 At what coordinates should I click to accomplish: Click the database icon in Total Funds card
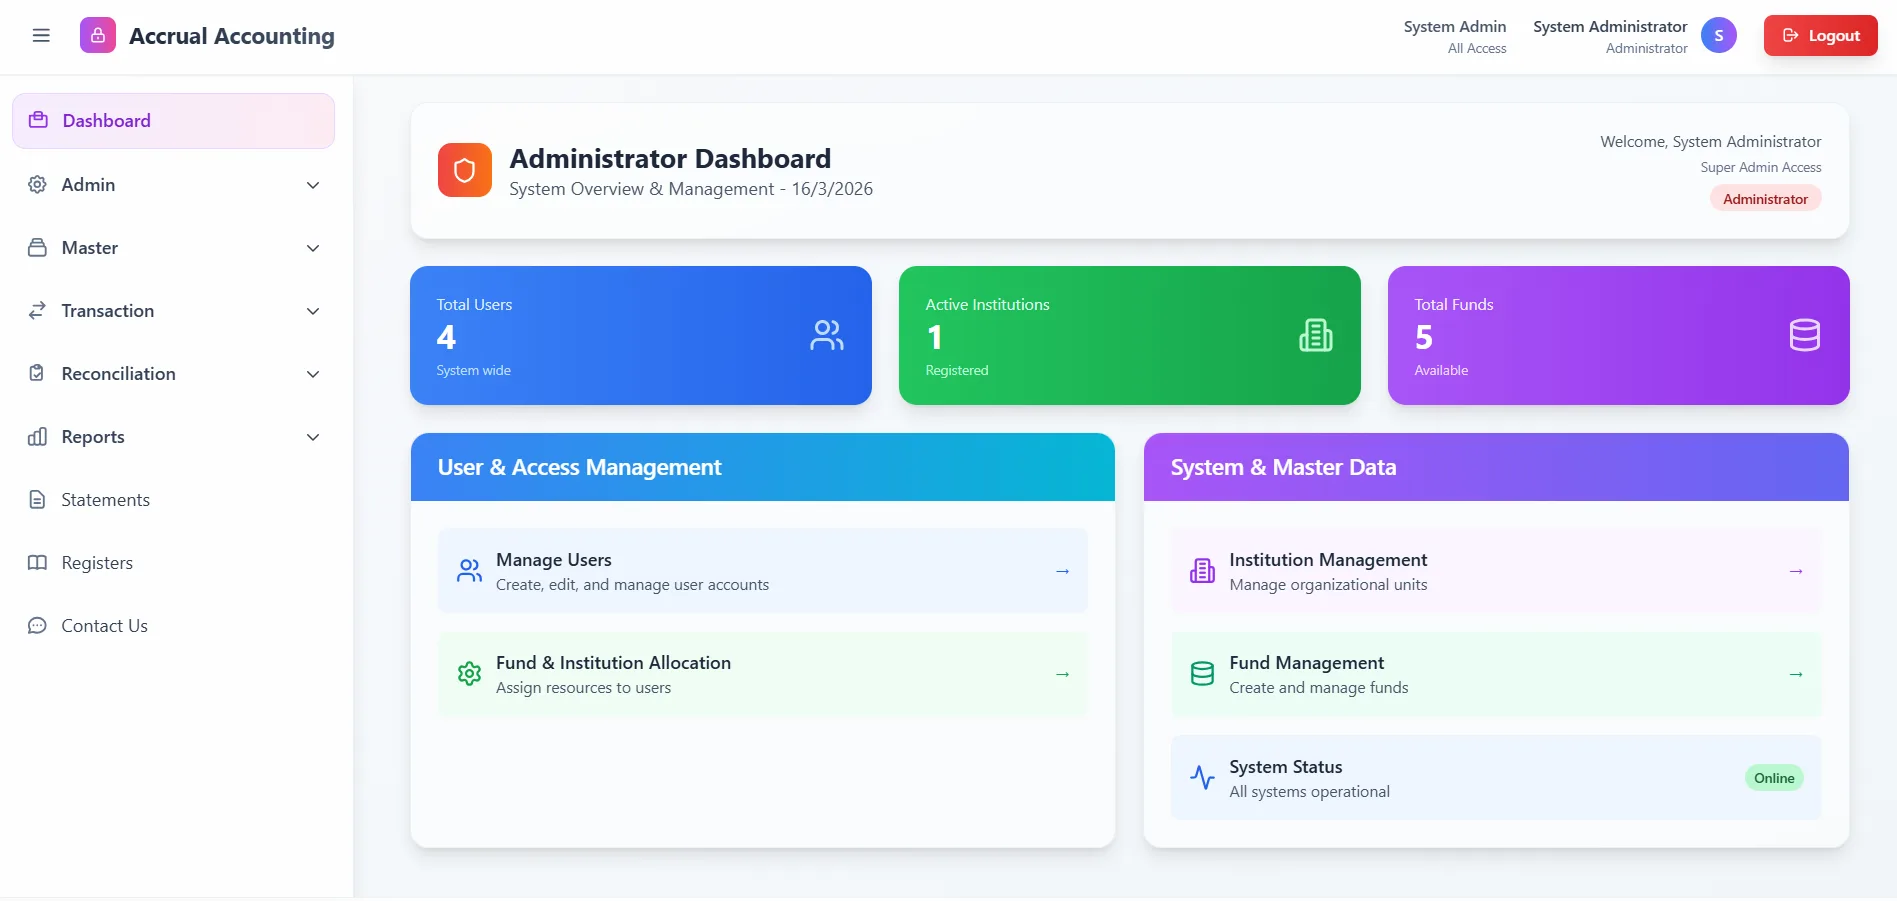coord(1804,335)
